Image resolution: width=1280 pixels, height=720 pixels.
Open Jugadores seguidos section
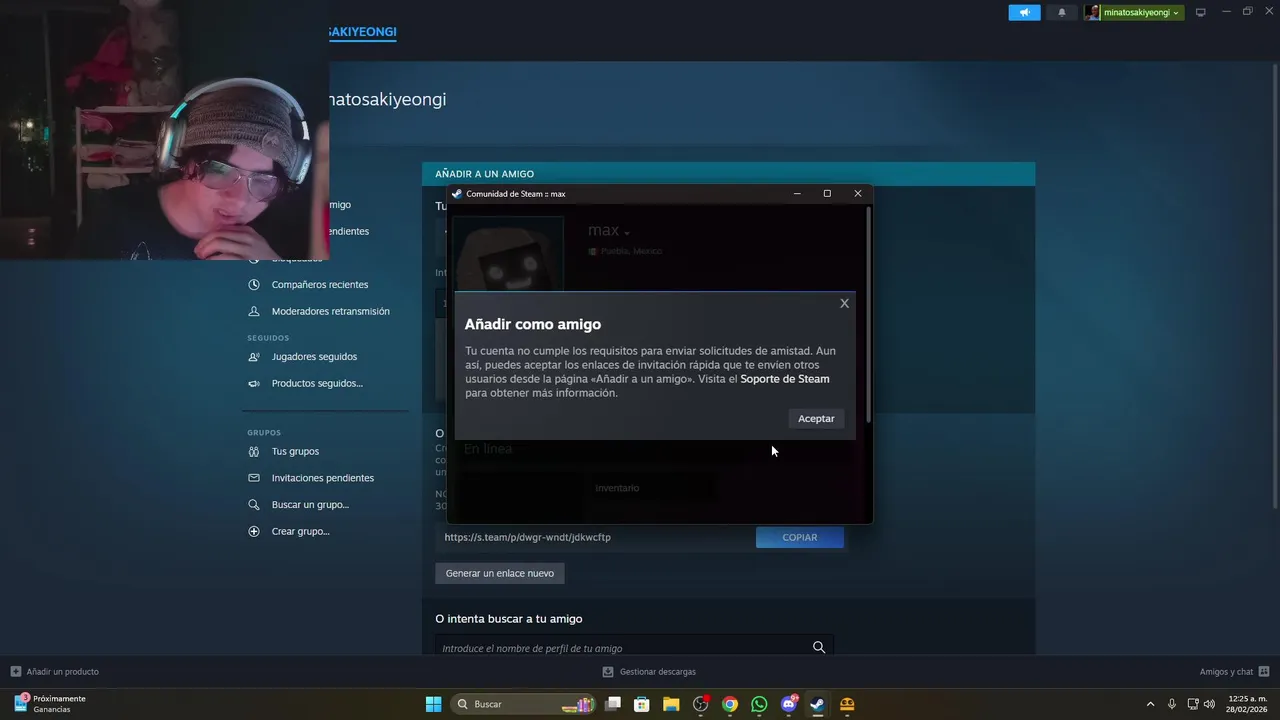(x=314, y=356)
